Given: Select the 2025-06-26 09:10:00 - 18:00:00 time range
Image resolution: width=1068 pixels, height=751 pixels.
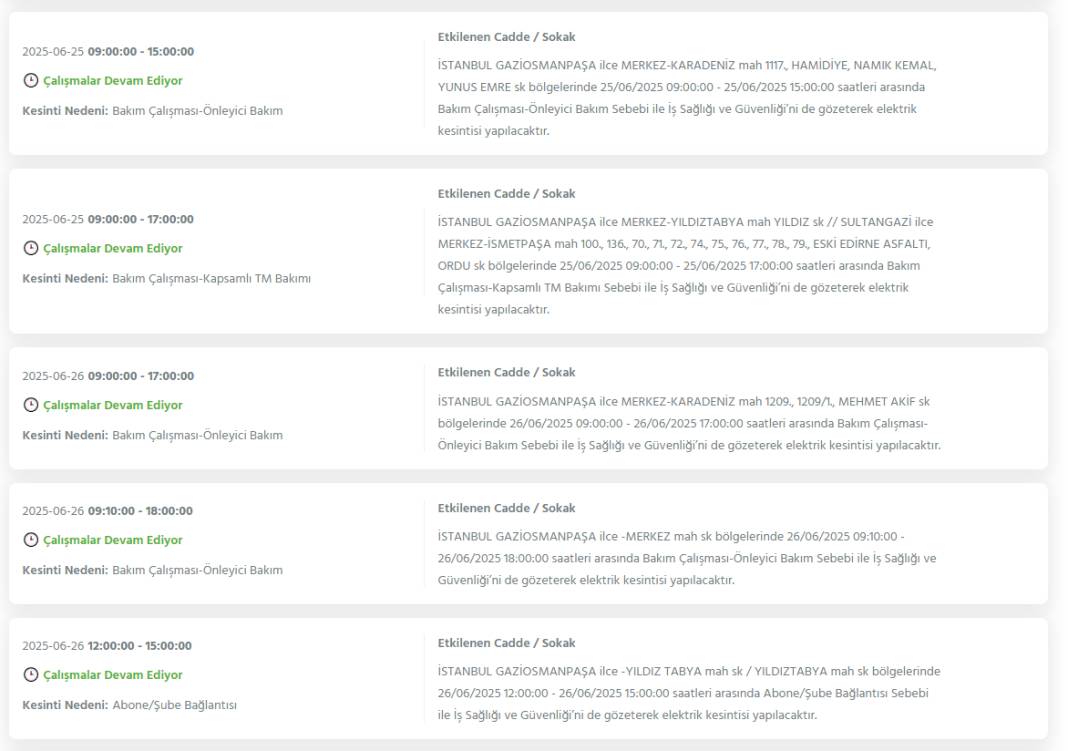Looking at the screenshot, I should tap(108, 511).
